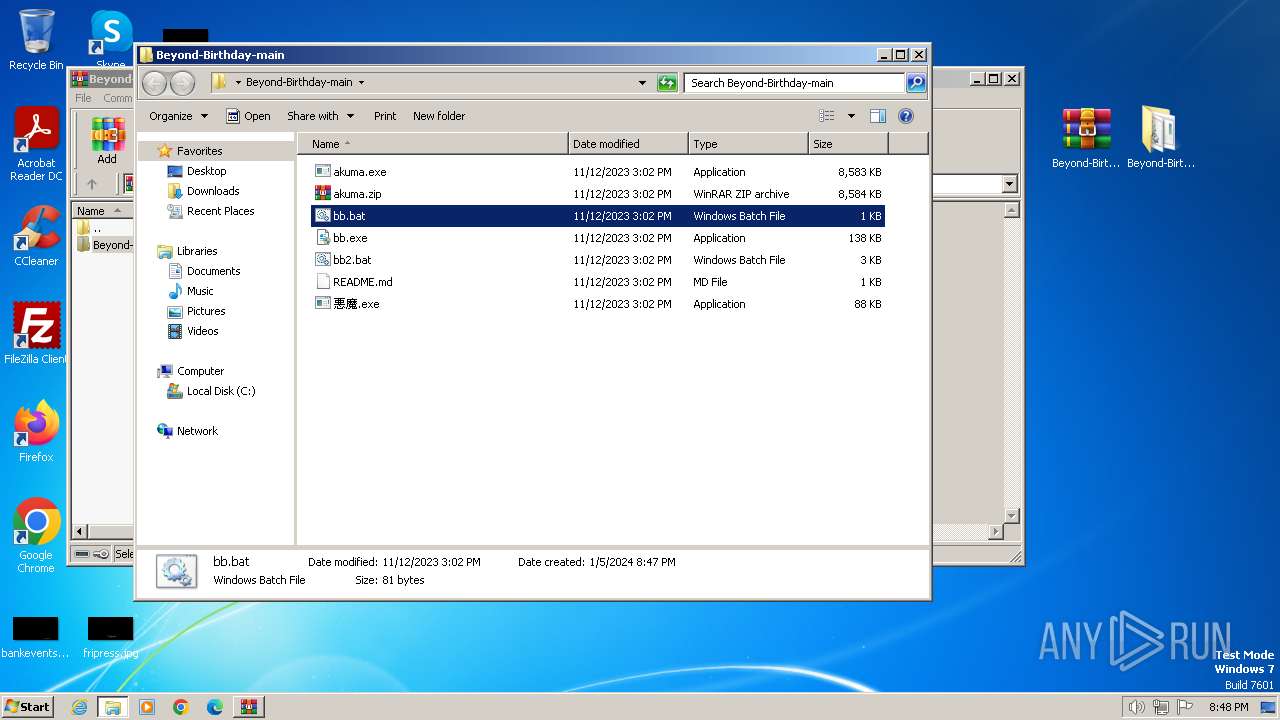
Task: Toggle the preview pane icon
Action: (x=877, y=116)
